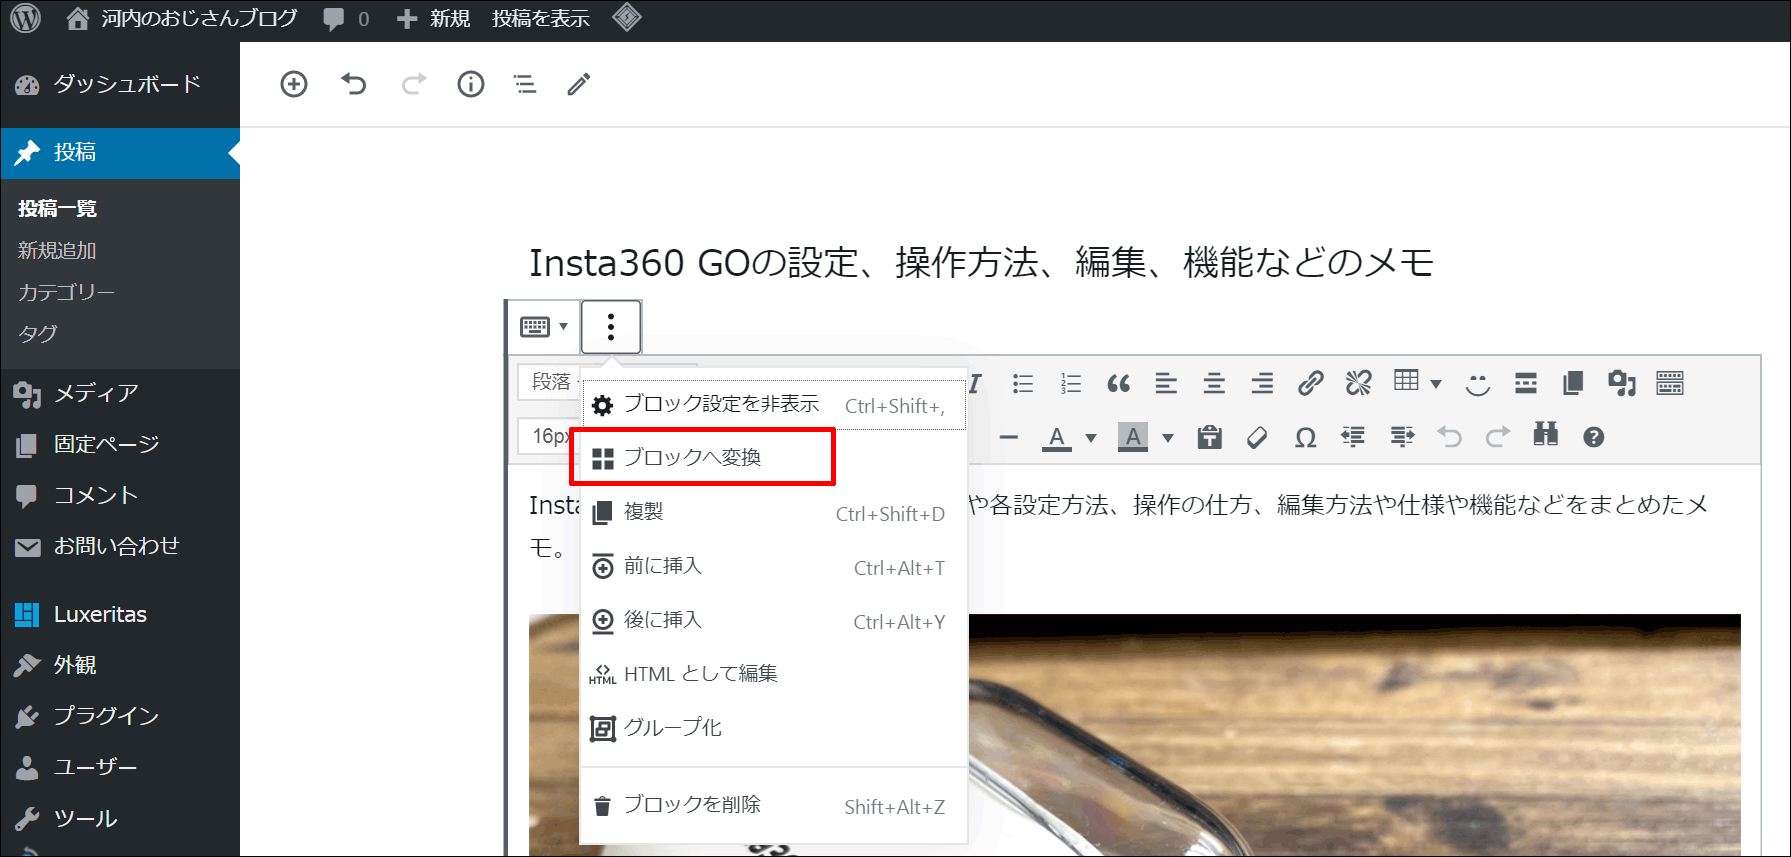This screenshot has width=1791, height=857.
Task: Open プラグイン in sidebar
Action: pos(120,716)
